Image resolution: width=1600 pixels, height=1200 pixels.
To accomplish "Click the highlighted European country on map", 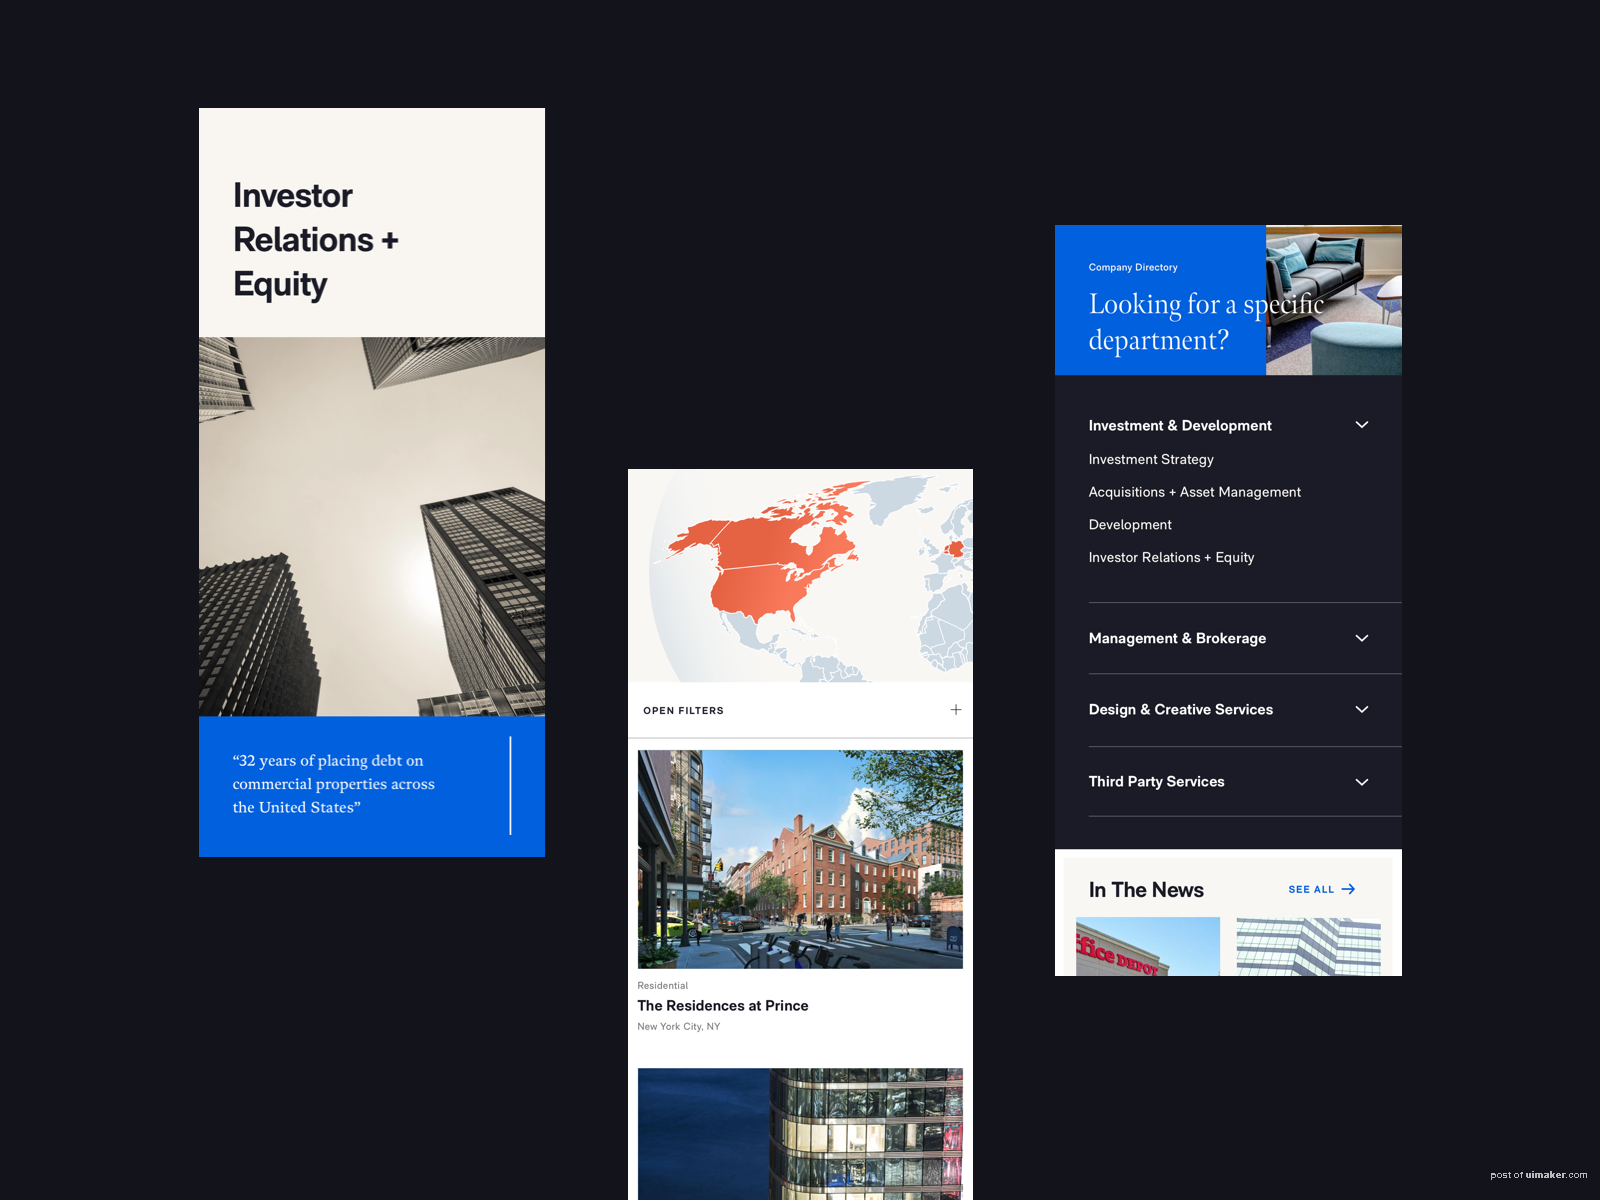I will point(955,548).
